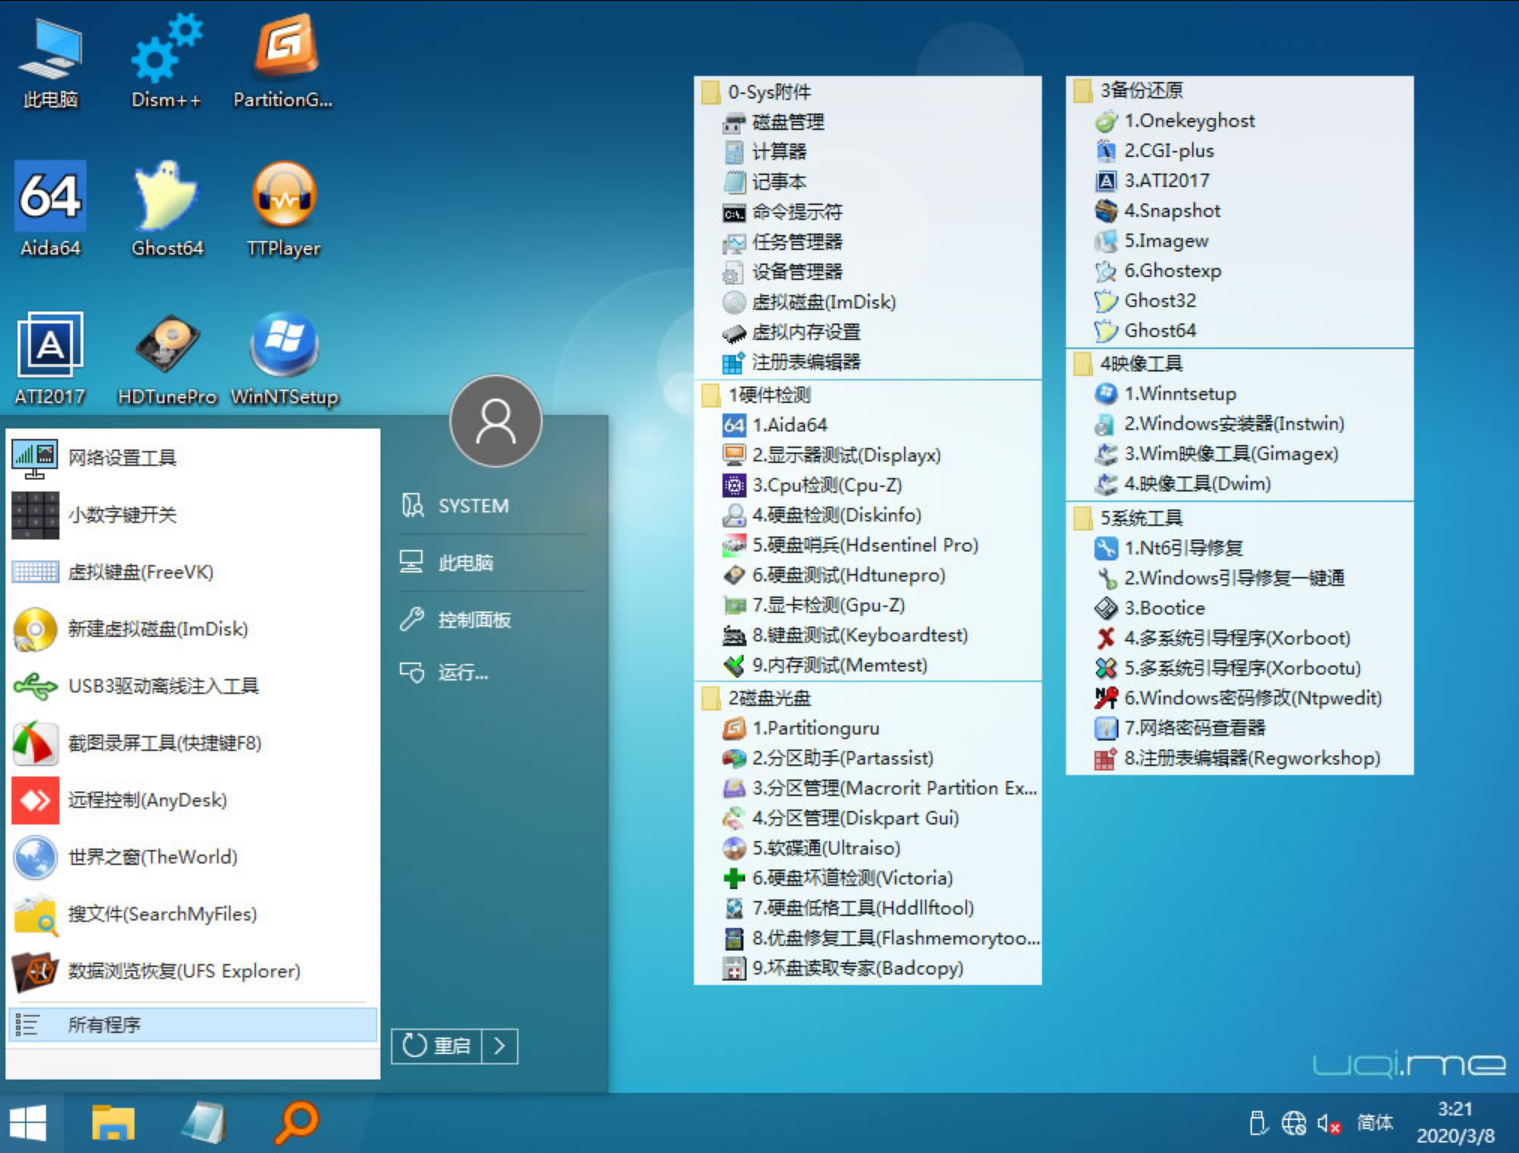Toggle 小数字键开关 in Start menu
Viewport: 1519px width, 1153px height.
tap(193, 515)
